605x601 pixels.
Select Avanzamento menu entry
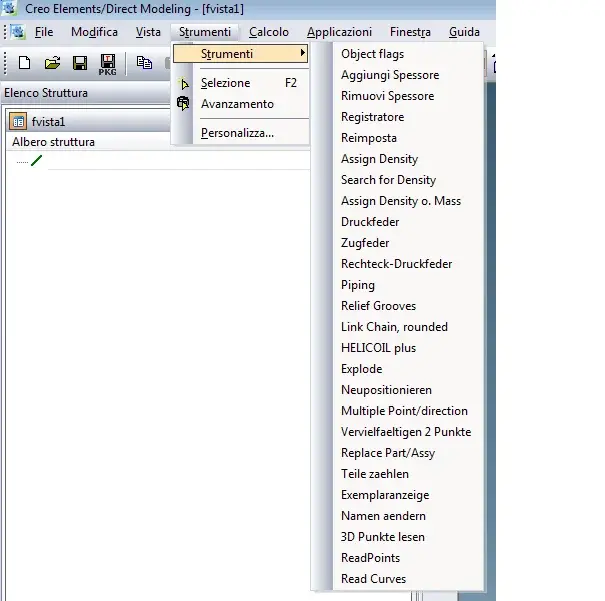coord(237,104)
